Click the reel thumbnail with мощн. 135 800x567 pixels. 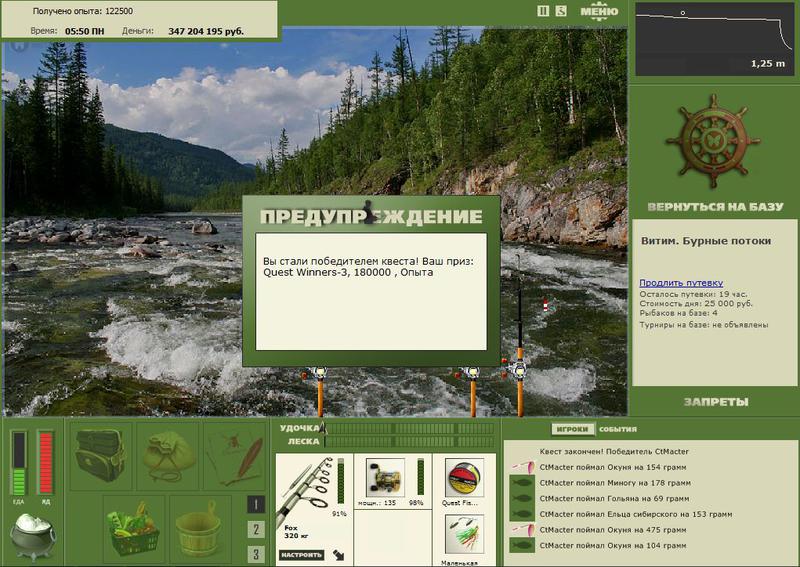point(385,478)
